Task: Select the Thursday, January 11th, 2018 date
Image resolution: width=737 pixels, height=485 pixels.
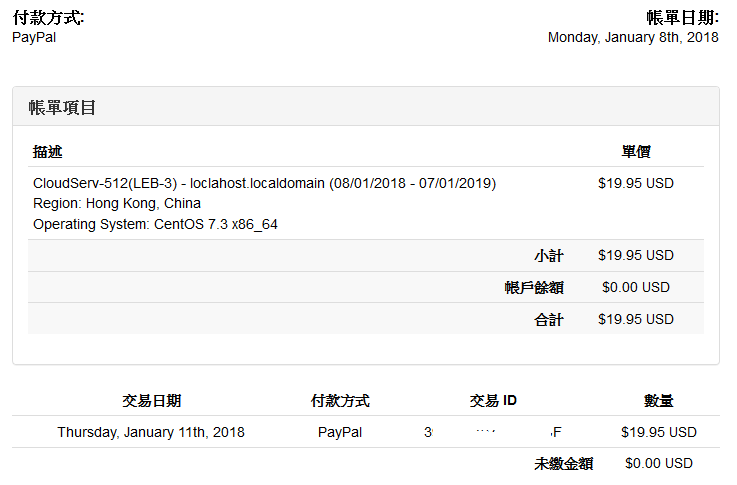Action: (x=151, y=433)
